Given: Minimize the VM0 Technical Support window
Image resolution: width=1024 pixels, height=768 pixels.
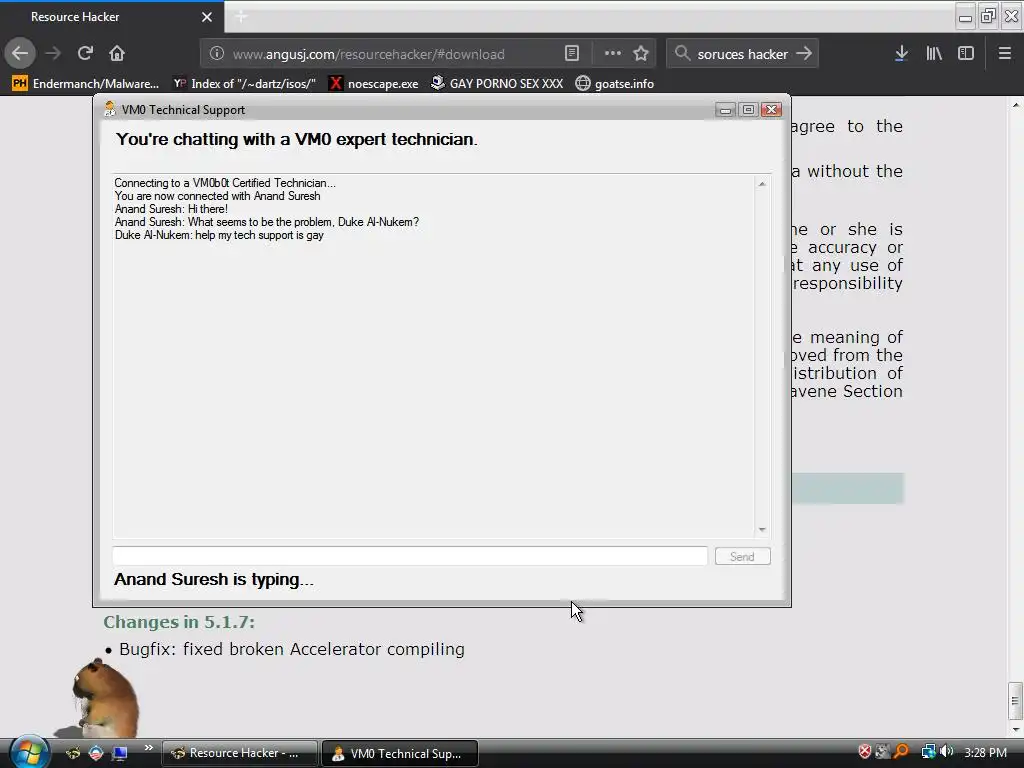Looking at the screenshot, I should [725, 110].
